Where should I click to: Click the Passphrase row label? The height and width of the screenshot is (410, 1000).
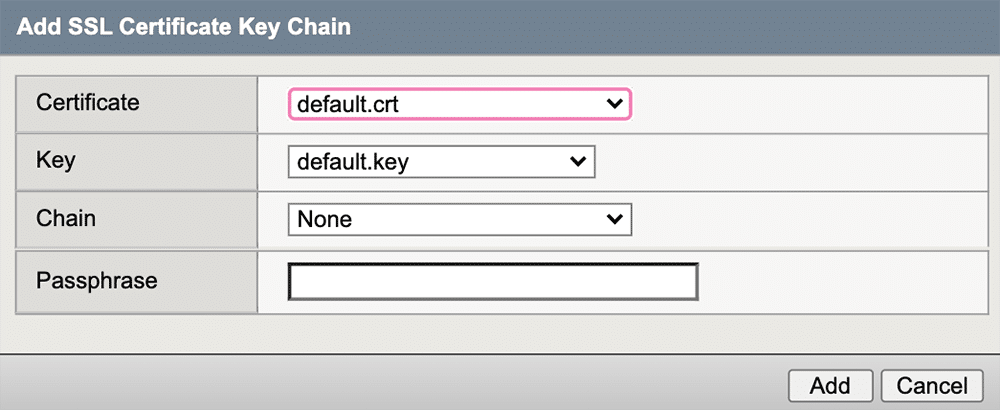pyautogui.click(x=96, y=280)
